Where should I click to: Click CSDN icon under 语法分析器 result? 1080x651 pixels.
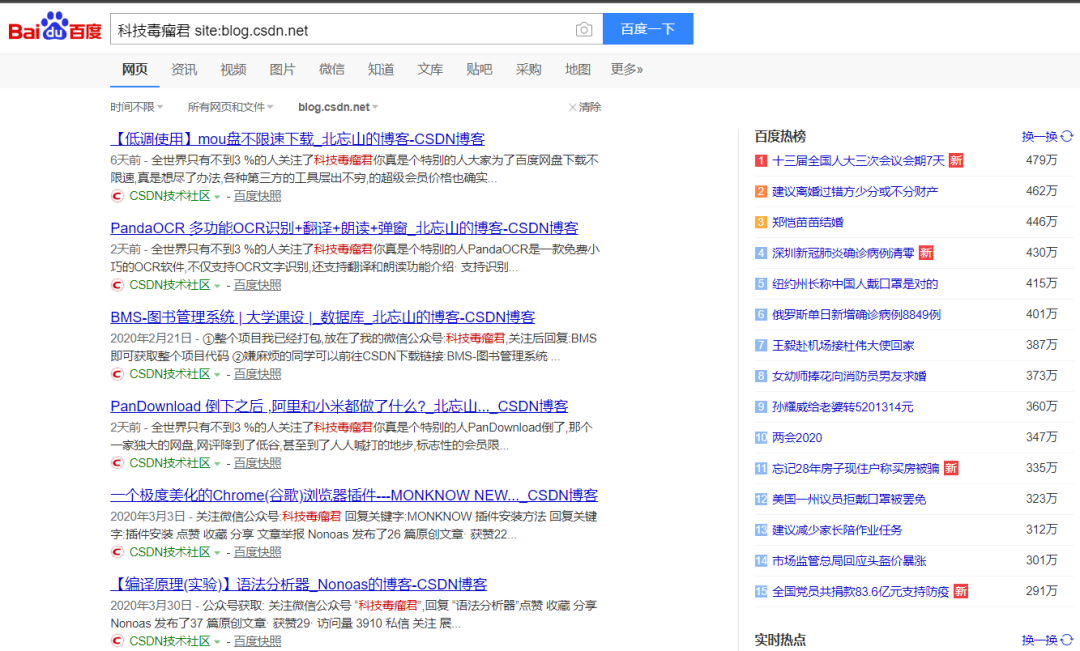click(x=117, y=641)
